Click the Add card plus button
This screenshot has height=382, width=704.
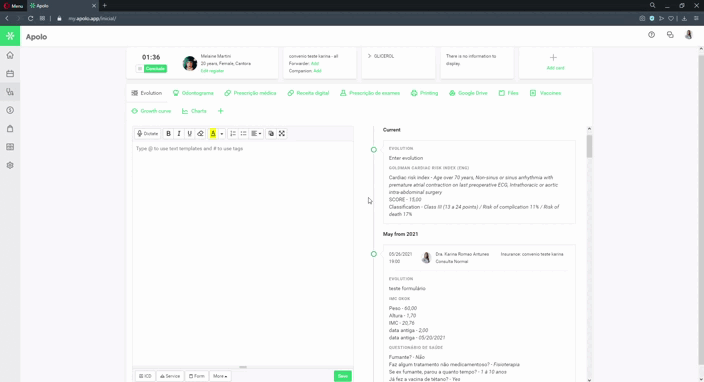[x=555, y=62]
